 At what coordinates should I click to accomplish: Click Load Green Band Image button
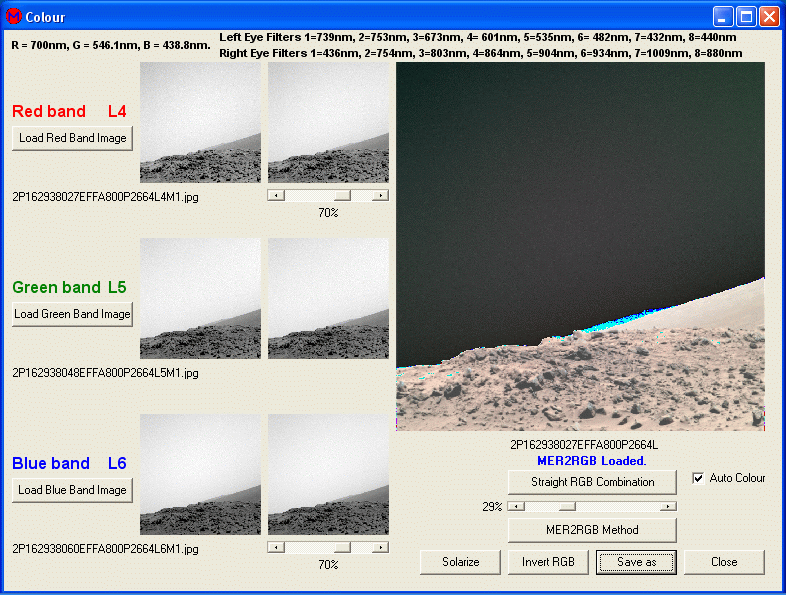tap(73, 314)
